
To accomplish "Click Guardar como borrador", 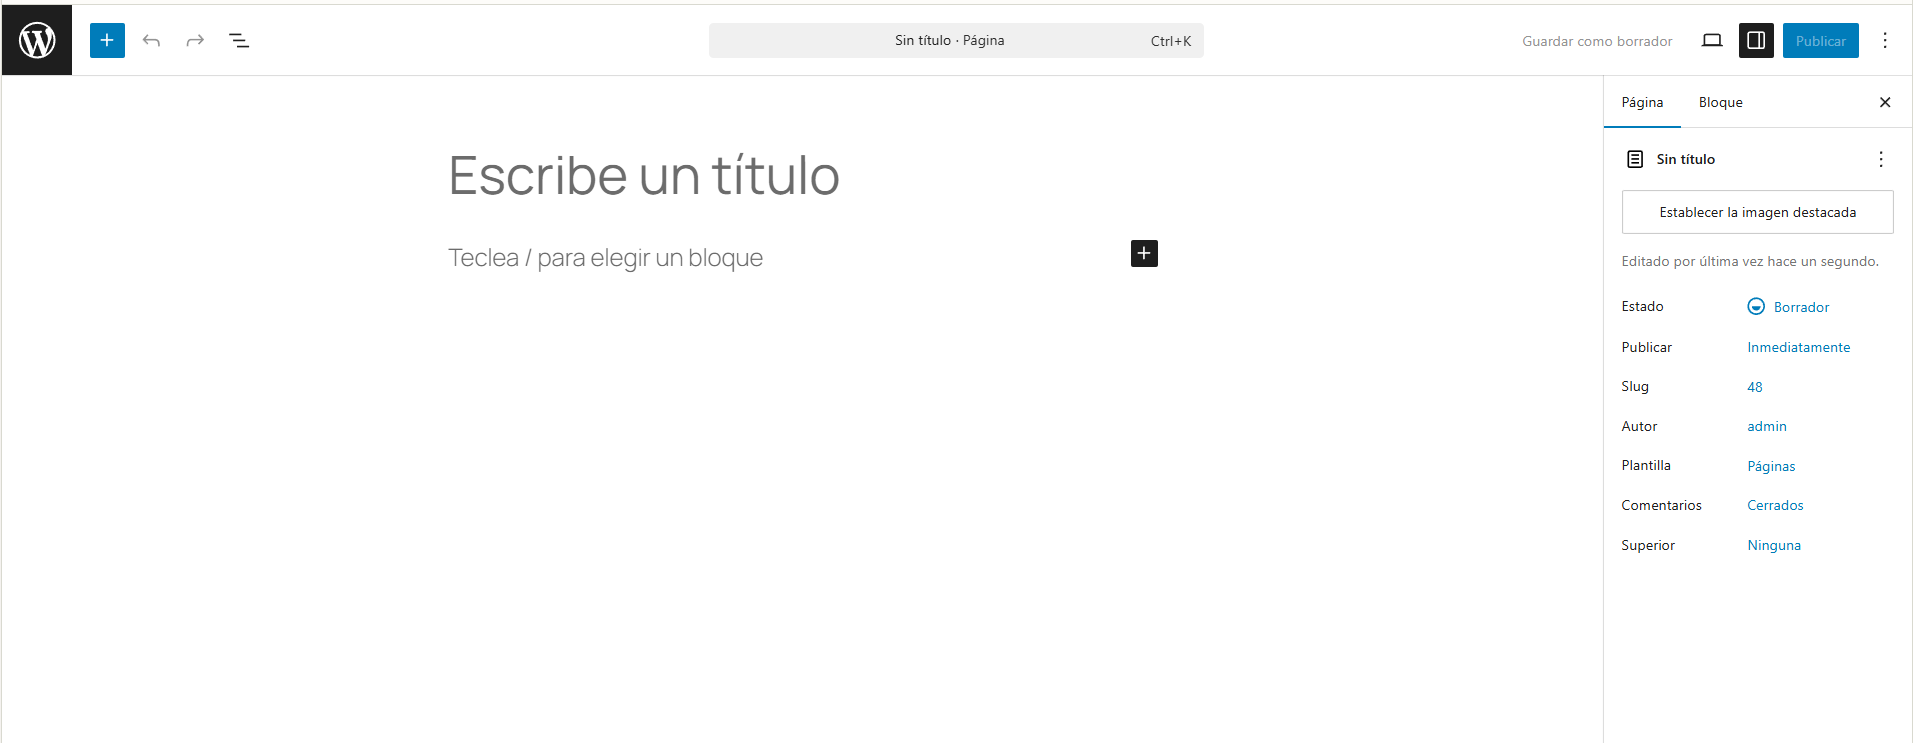I will click(1597, 41).
